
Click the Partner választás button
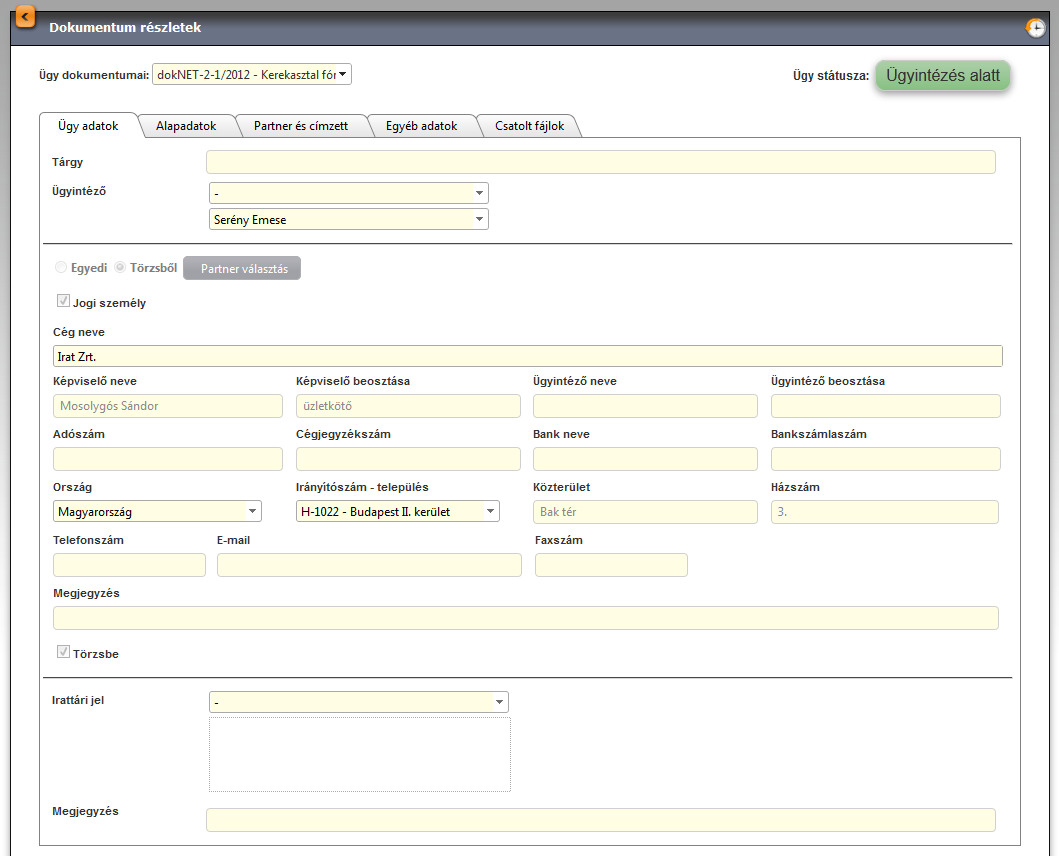coord(242,268)
